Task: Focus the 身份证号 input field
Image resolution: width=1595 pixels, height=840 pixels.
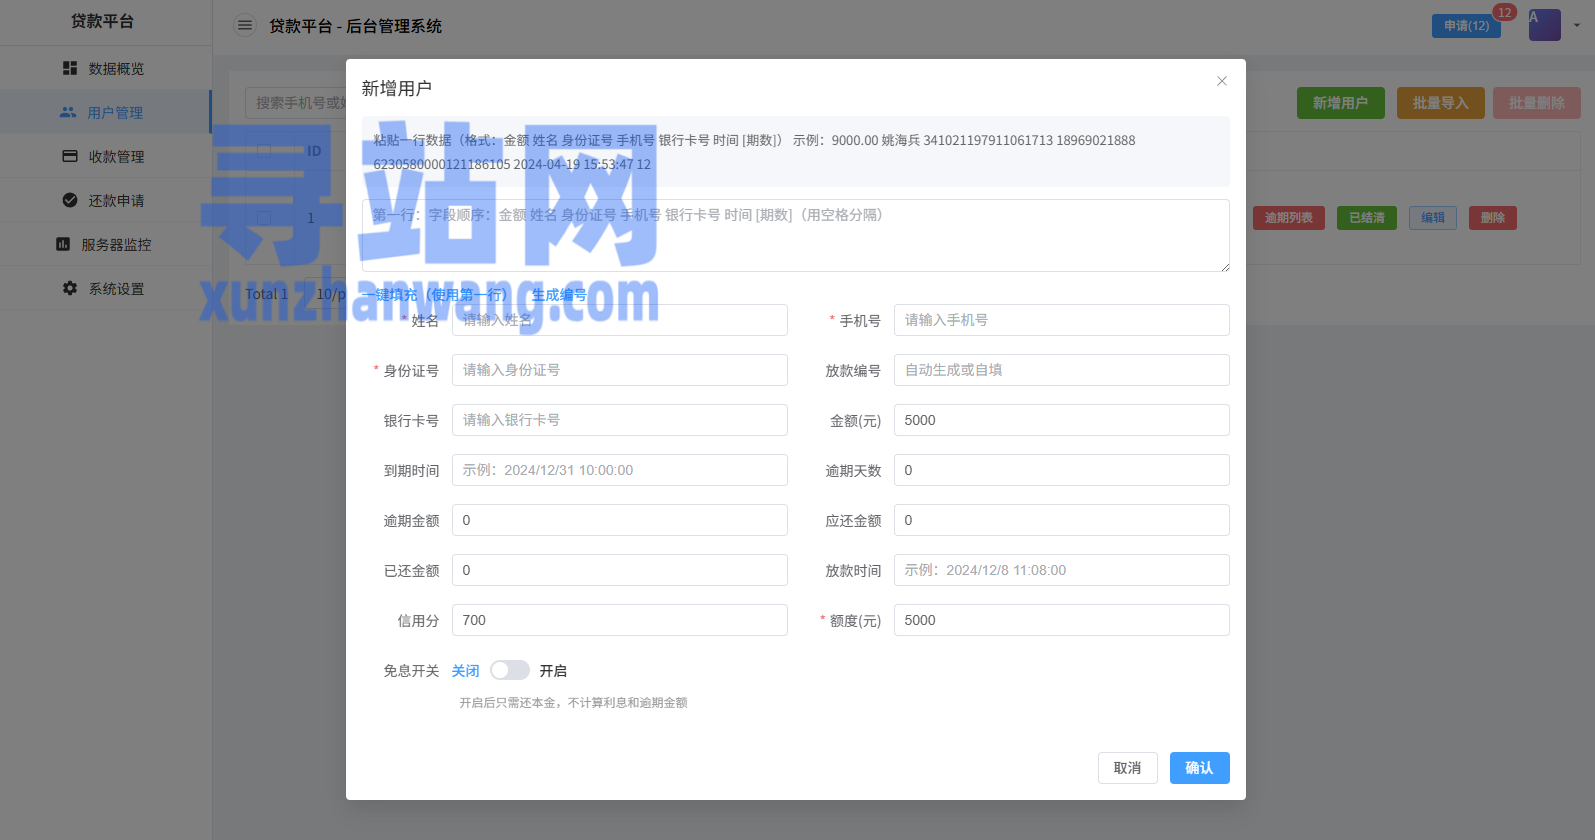Action: click(620, 370)
